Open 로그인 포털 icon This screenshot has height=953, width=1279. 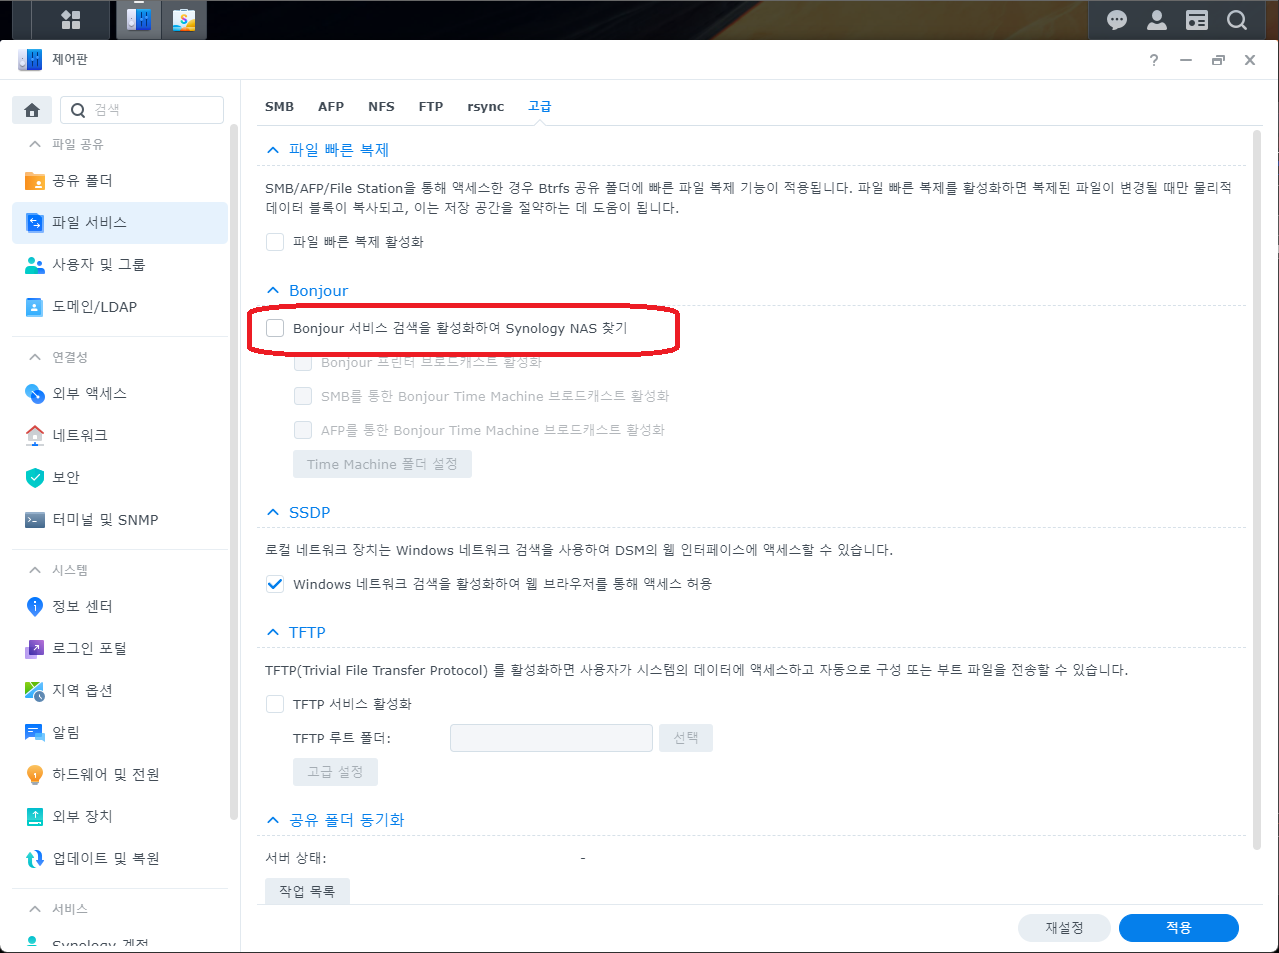35,649
